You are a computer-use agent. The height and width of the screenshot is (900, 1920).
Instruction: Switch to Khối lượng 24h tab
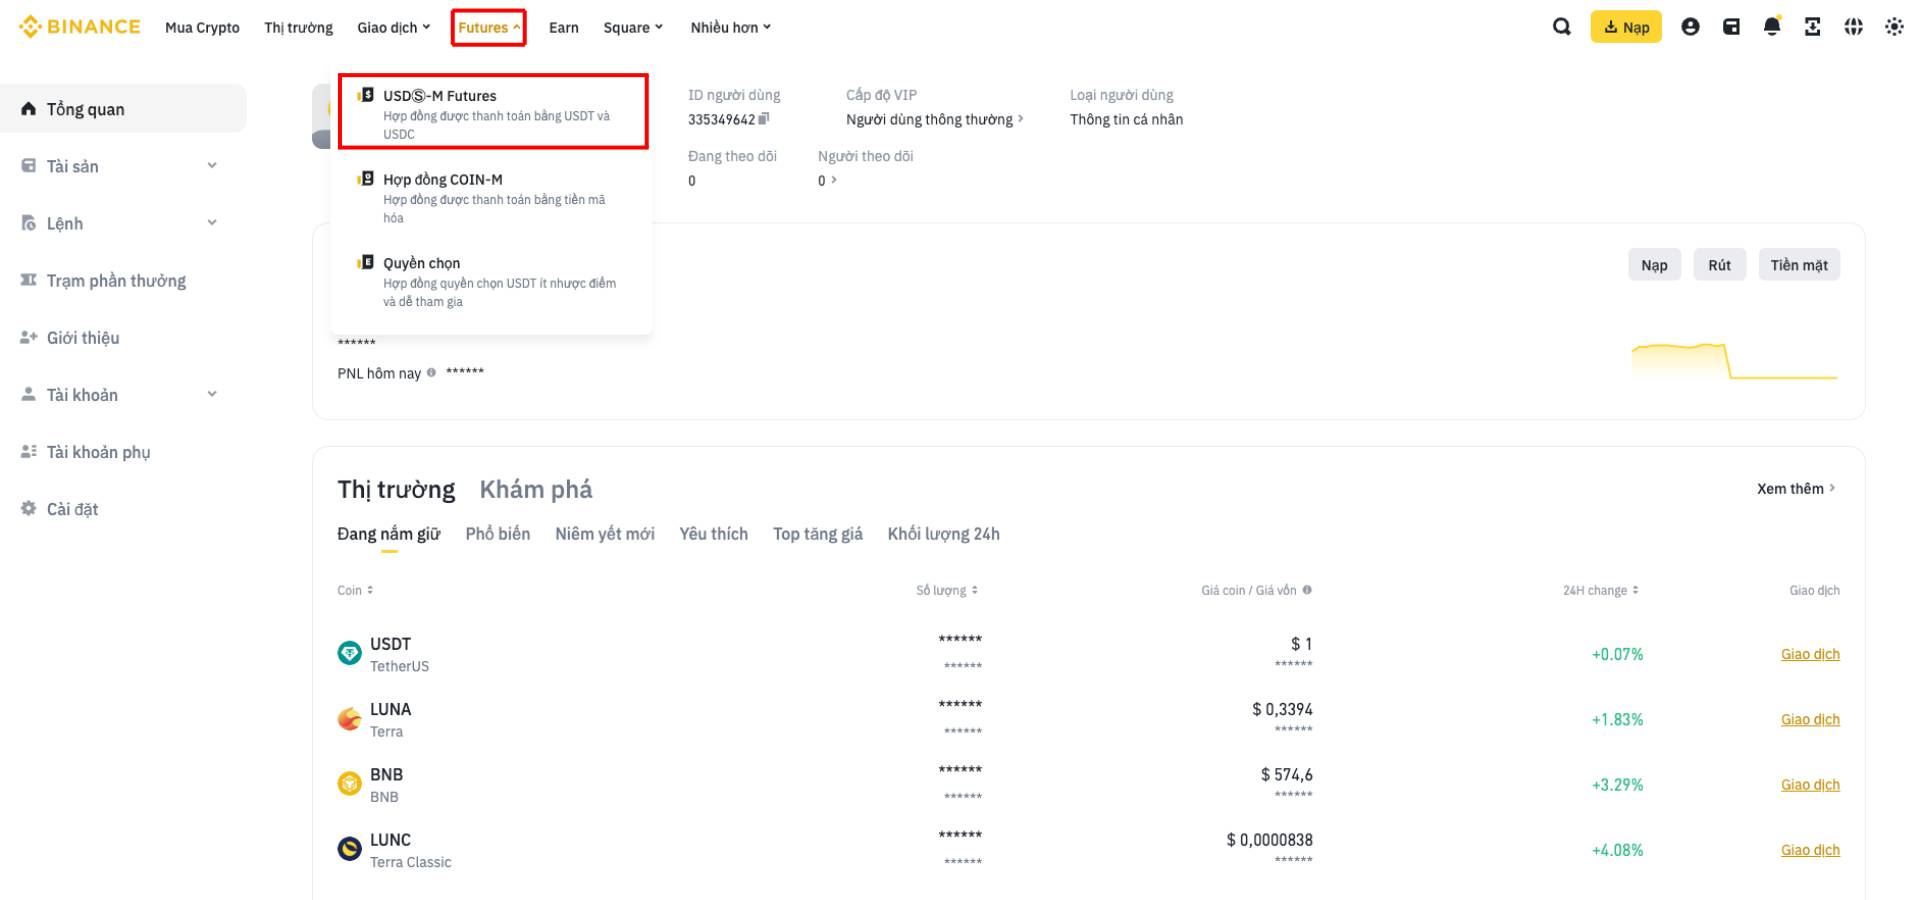click(944, 534)
